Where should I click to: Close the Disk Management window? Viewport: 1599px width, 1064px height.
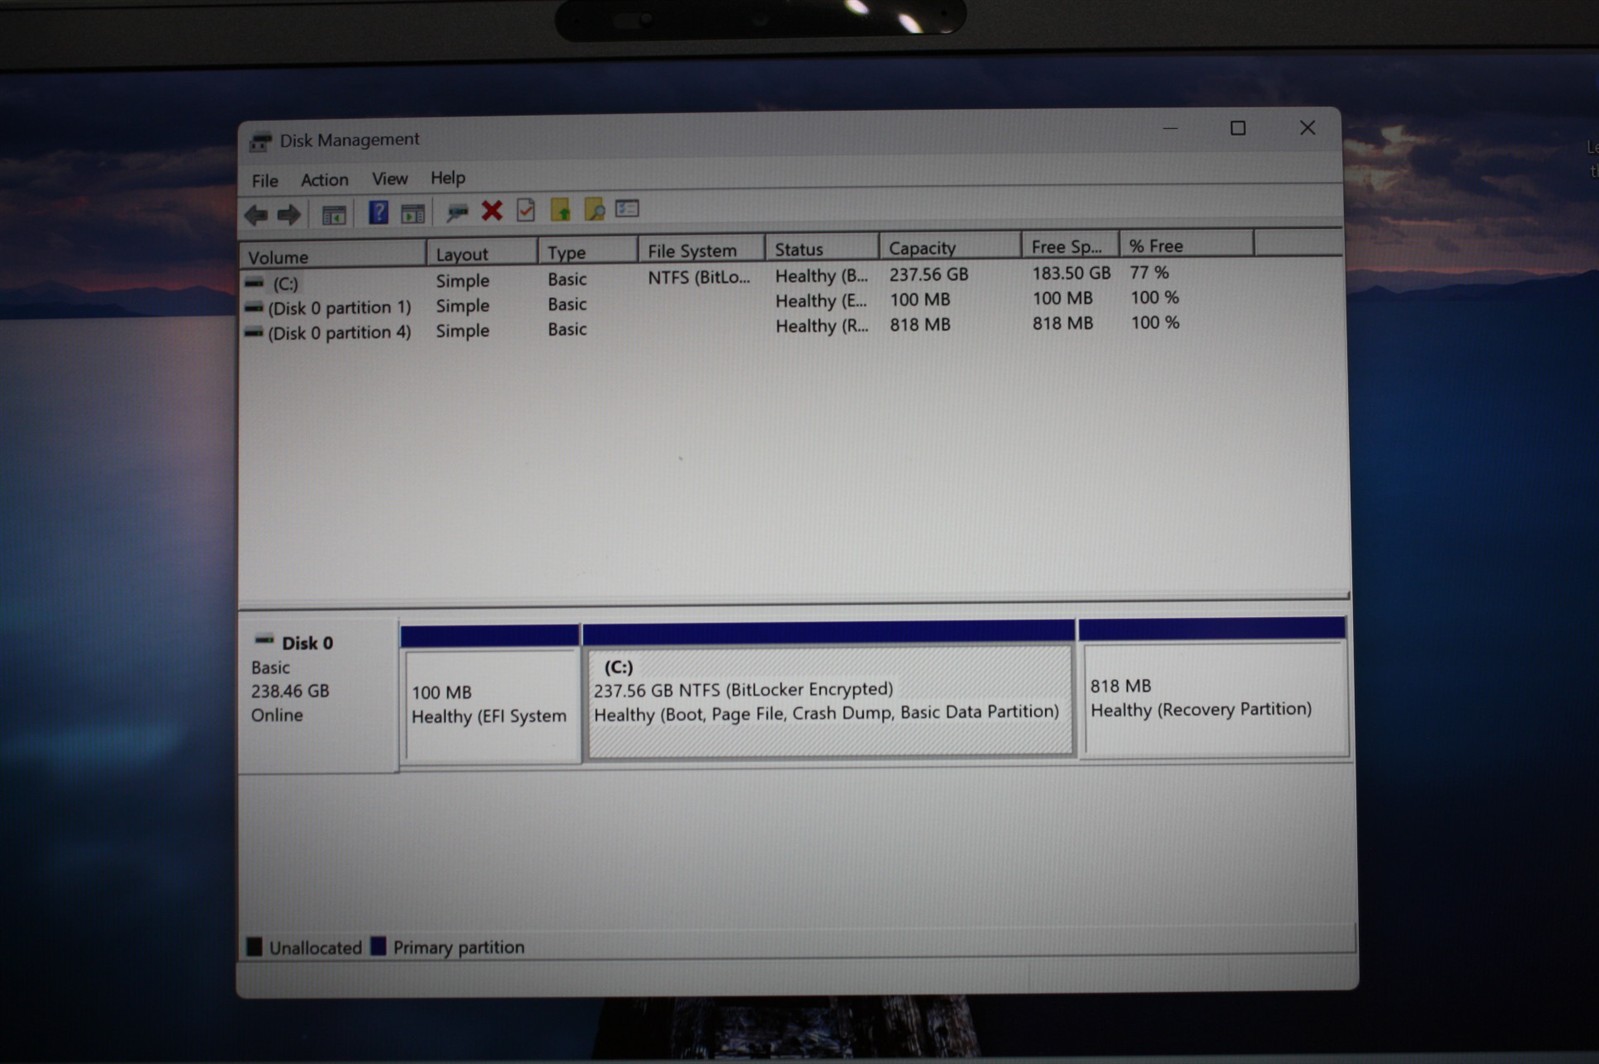pos(1307,127)
